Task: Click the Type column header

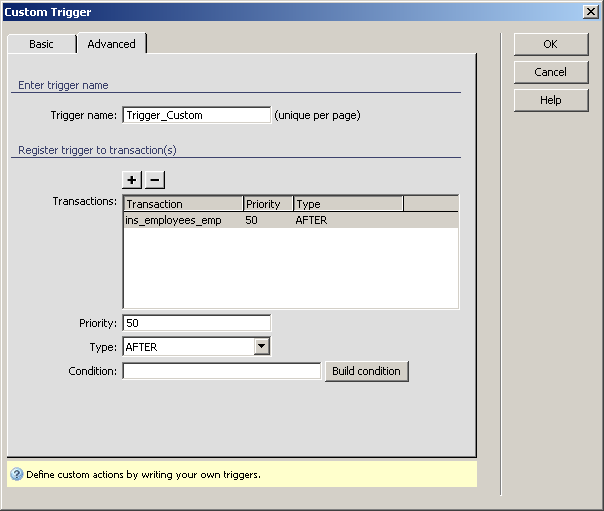Action: click(347, 204)
